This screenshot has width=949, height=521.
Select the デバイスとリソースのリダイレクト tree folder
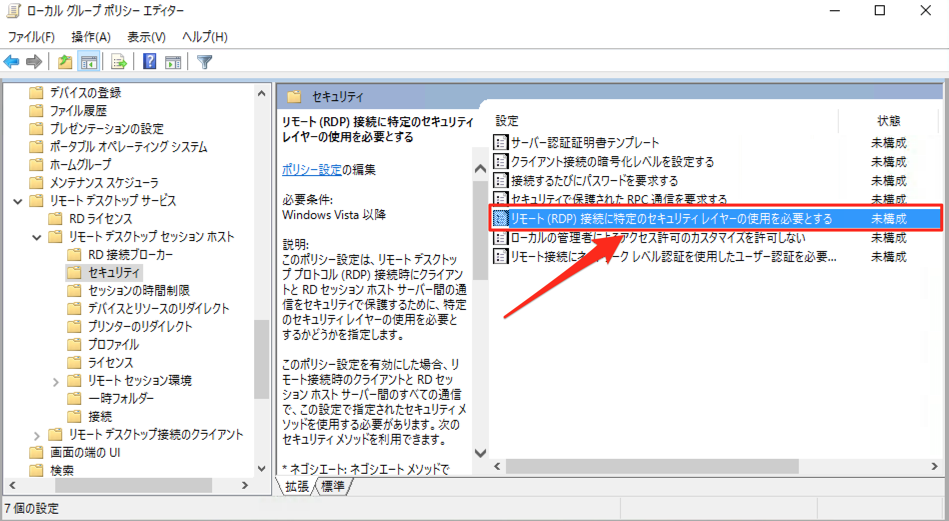(x=159, y=309)
